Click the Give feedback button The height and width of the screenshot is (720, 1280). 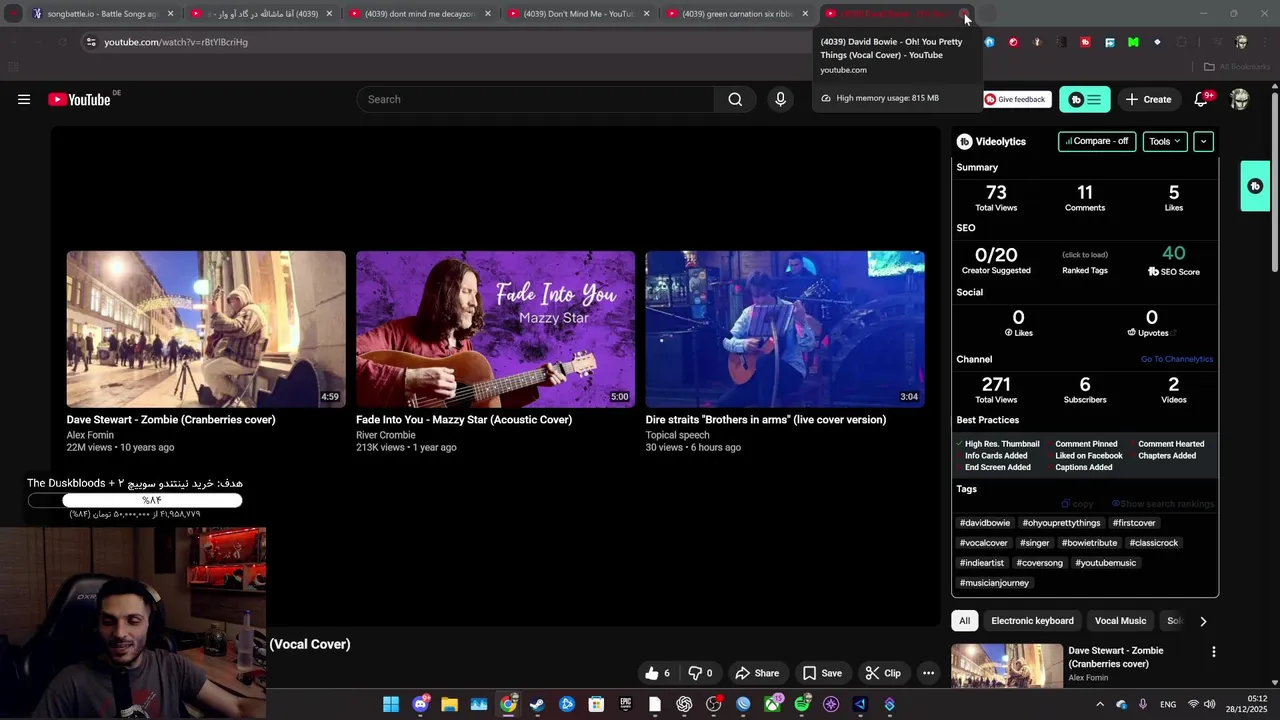(1016, 99)
